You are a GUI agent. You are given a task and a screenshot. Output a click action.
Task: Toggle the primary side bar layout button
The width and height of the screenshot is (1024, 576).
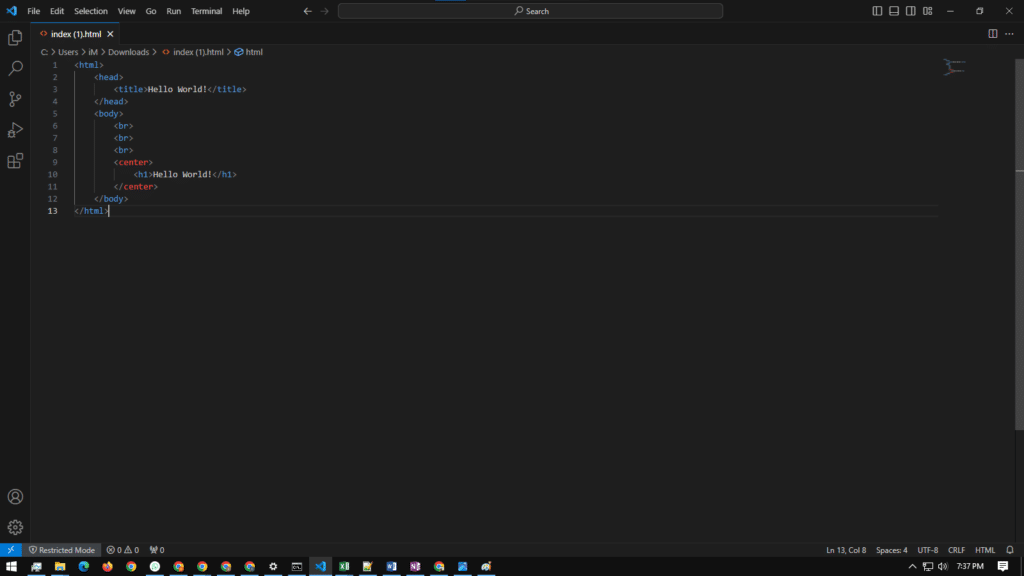877,11
